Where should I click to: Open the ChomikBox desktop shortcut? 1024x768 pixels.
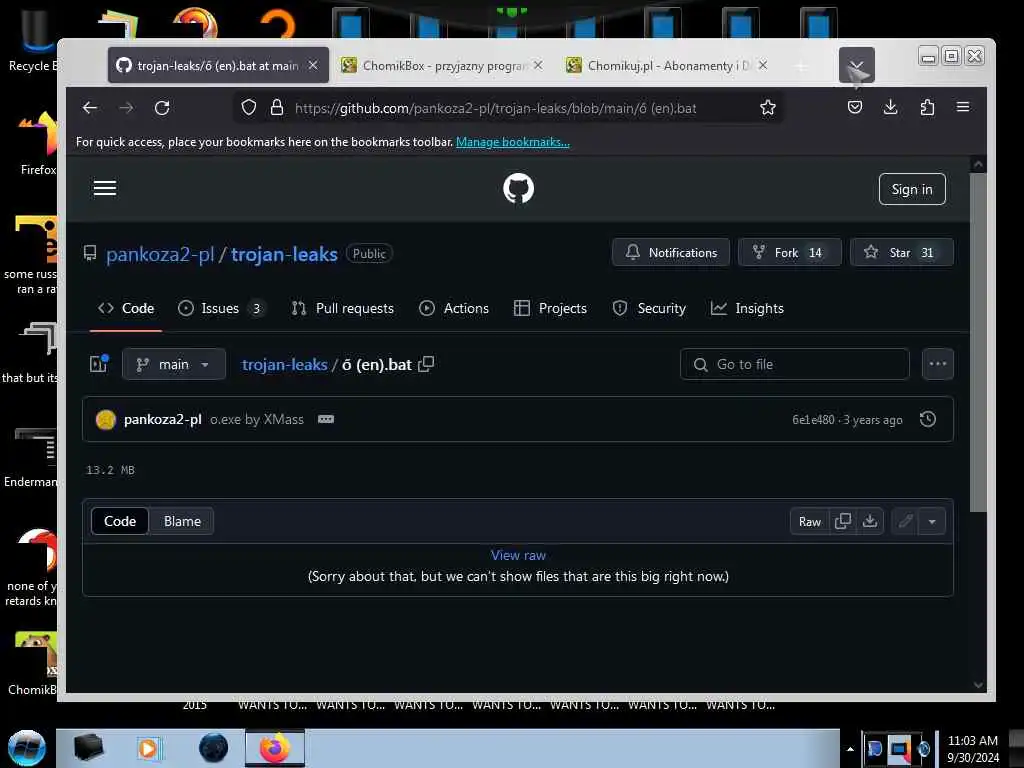tap(33, 664)
